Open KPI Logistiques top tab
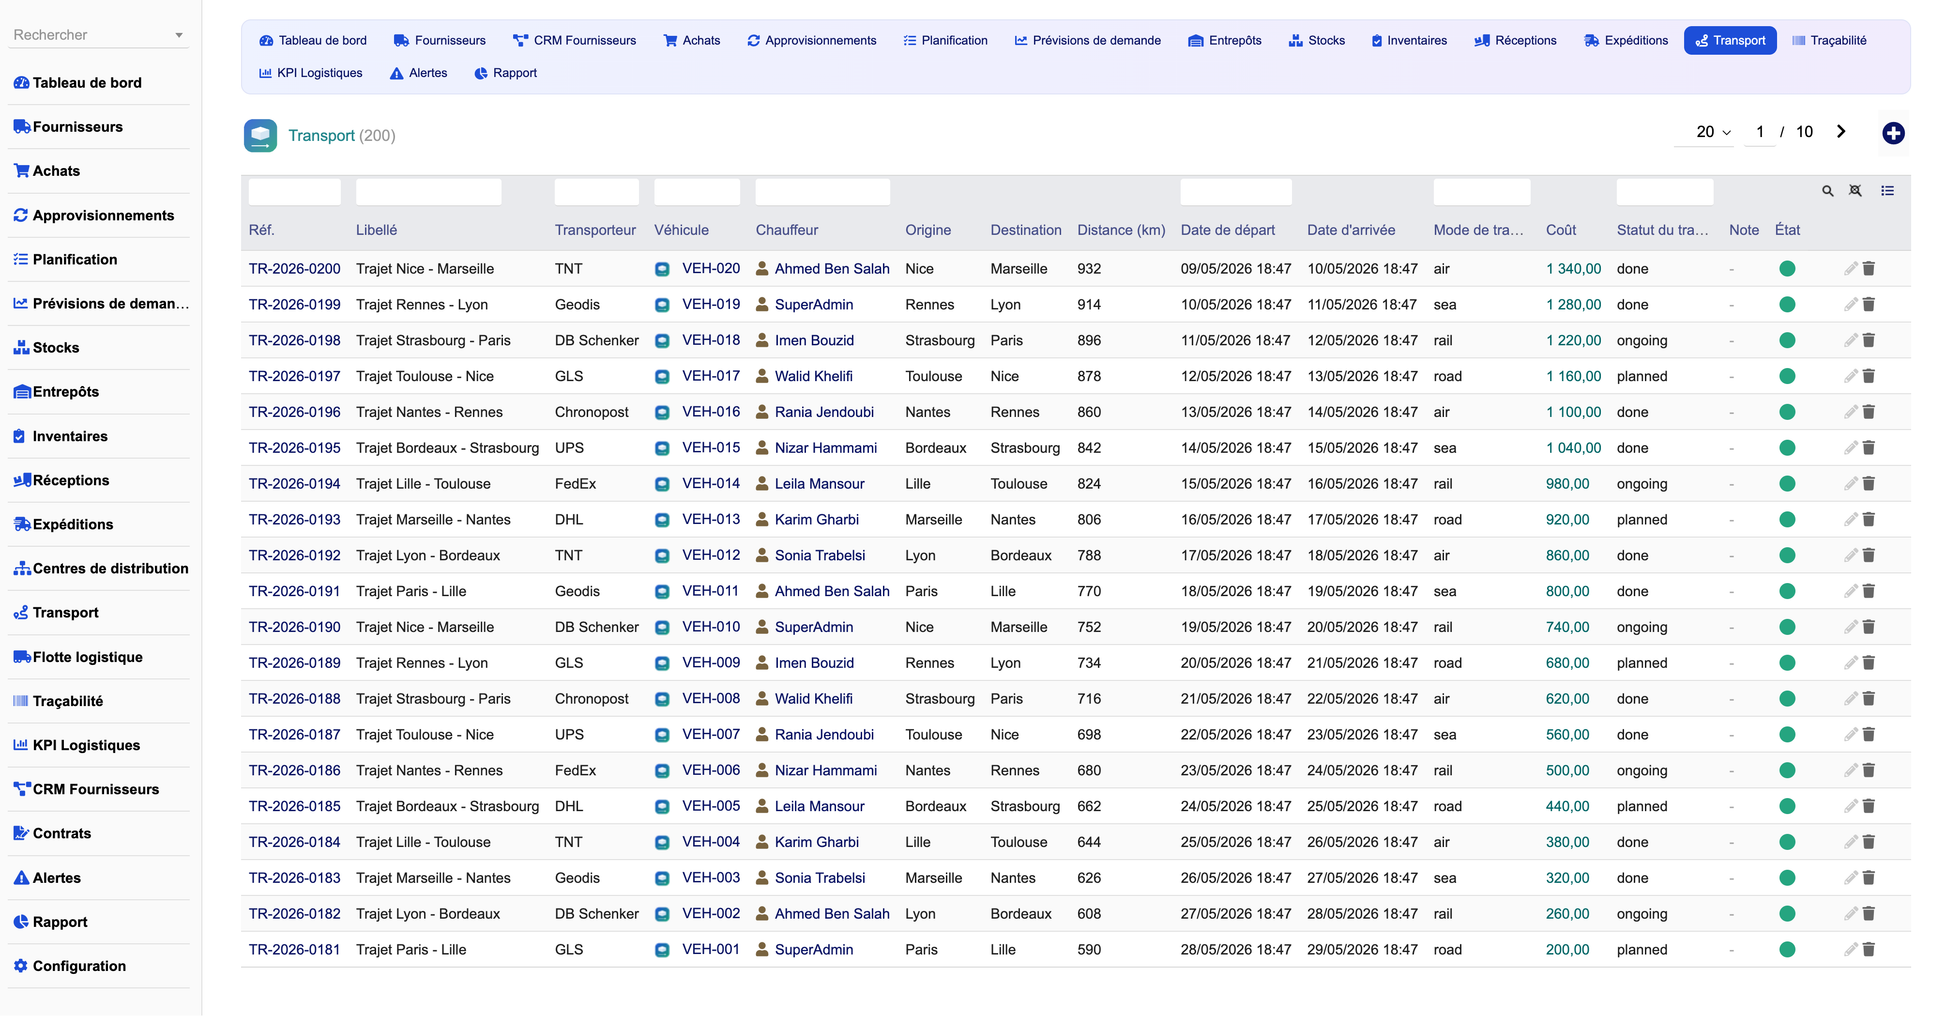This screenshot has height=1016, width=1946. coord(311,73)
